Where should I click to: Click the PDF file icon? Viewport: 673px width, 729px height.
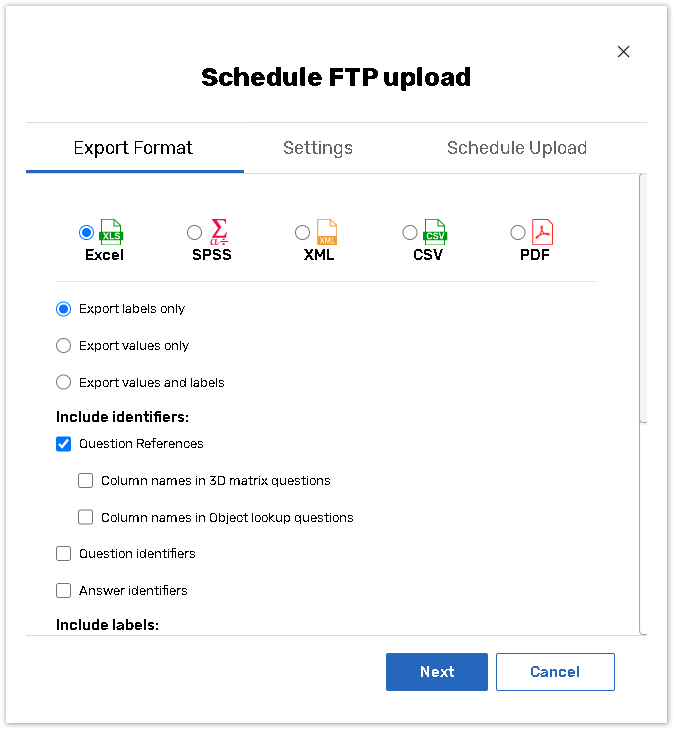coord(542,232)
